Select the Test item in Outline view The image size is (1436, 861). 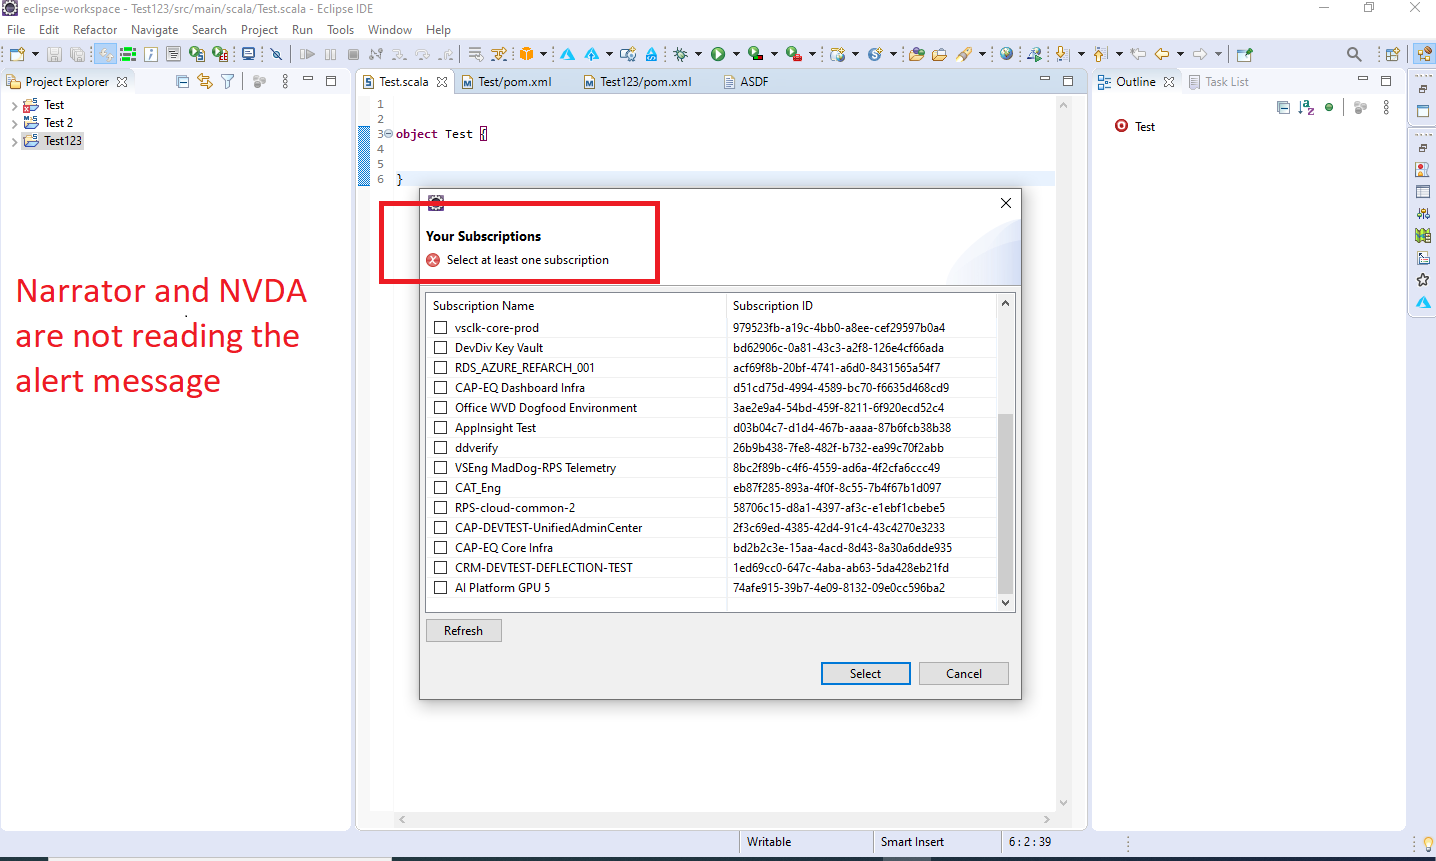tap(1135, 127)
